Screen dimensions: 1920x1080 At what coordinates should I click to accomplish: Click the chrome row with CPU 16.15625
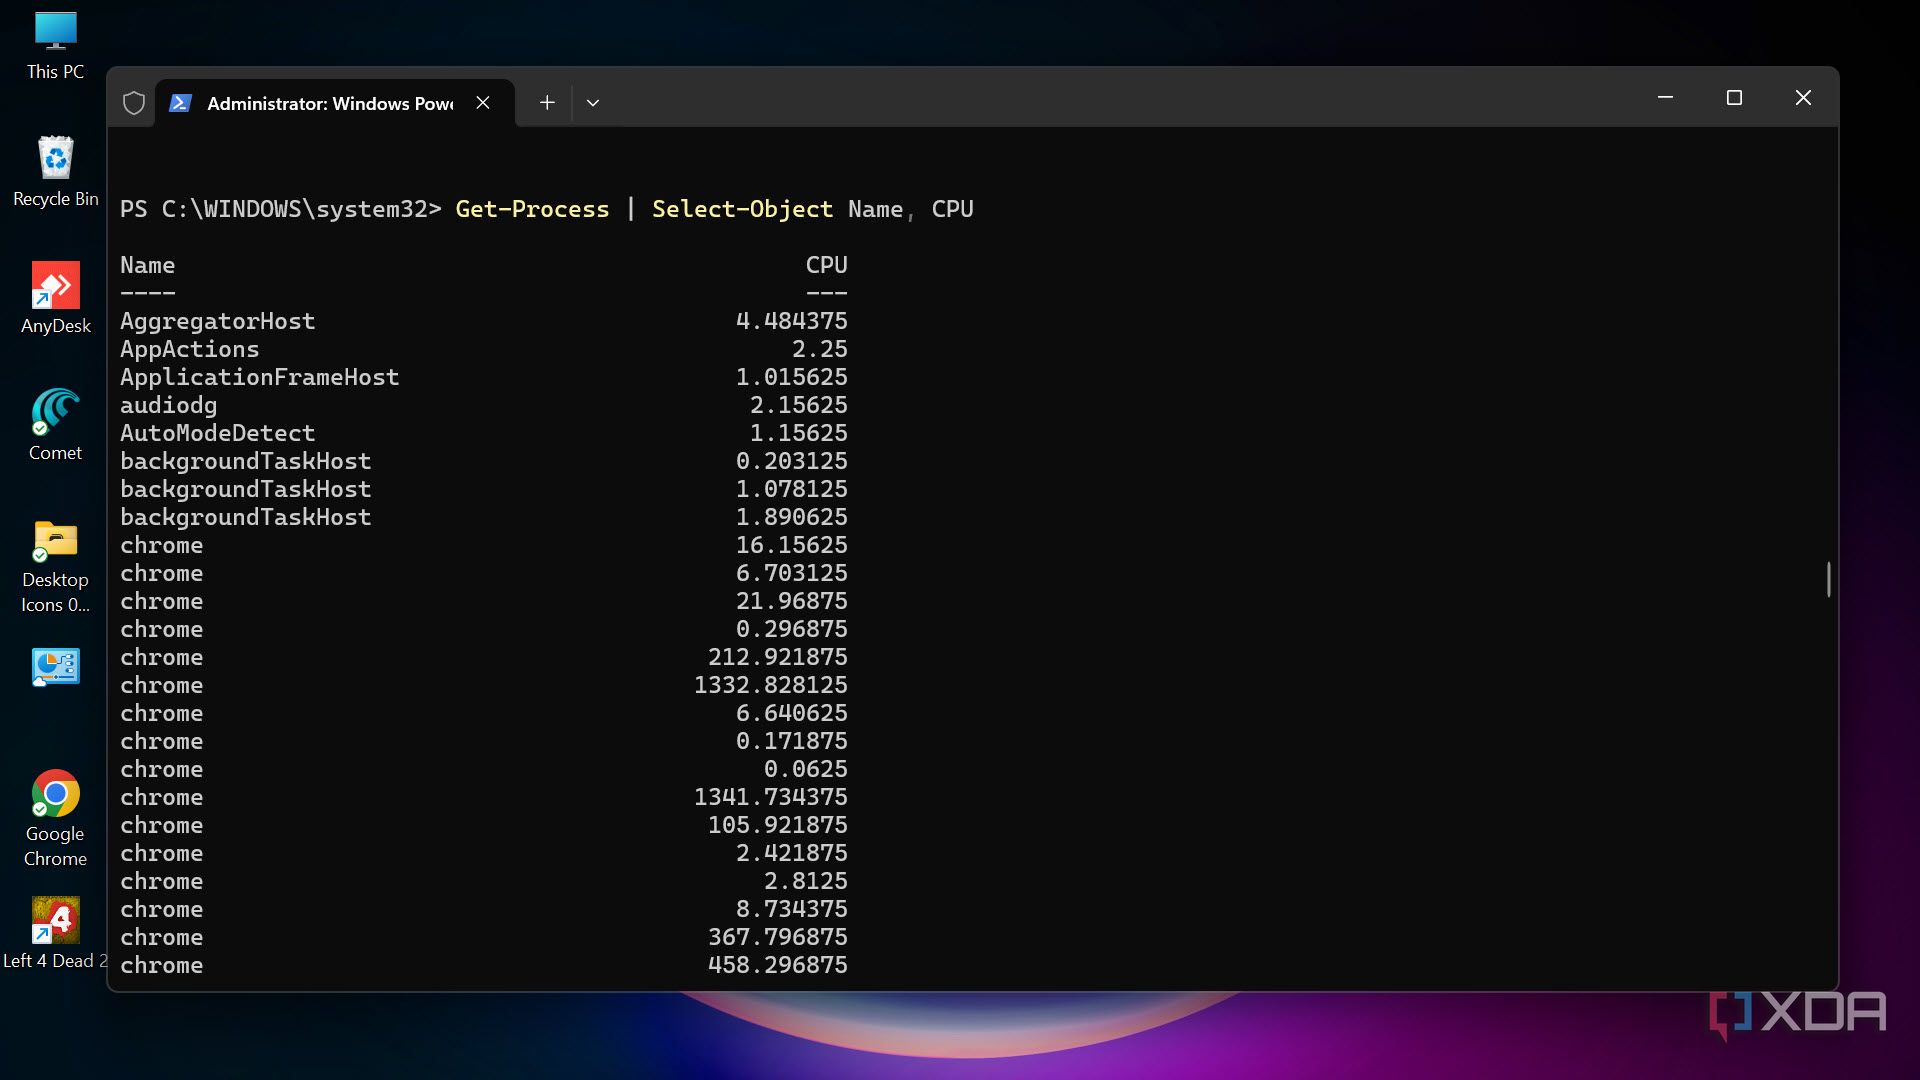click(484, 545)
